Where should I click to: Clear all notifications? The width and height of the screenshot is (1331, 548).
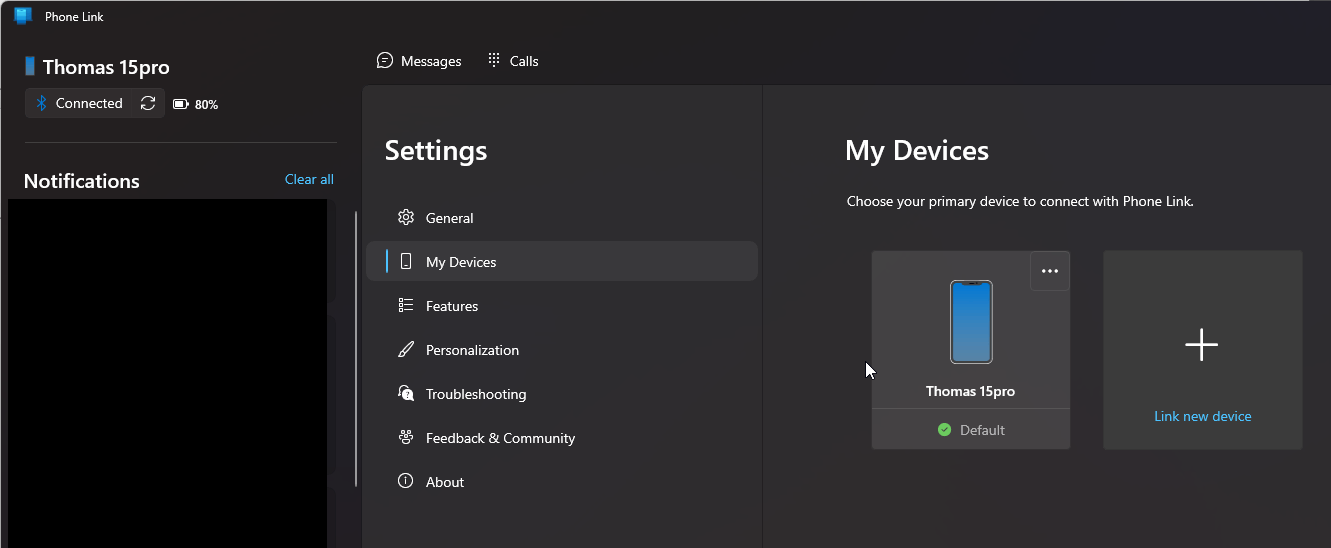[309, 179]
